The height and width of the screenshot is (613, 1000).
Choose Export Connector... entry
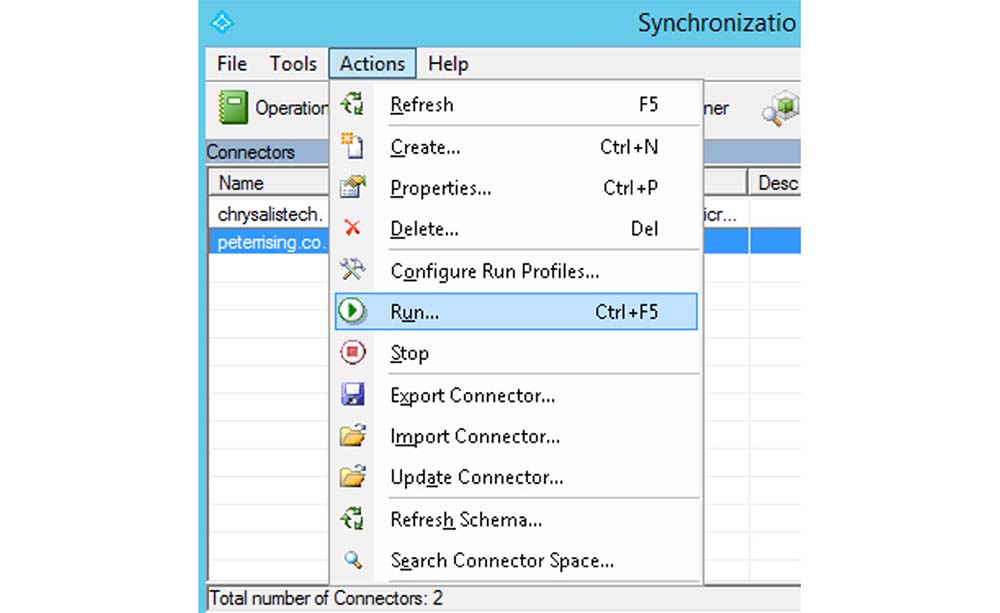(x=516, y=395)
